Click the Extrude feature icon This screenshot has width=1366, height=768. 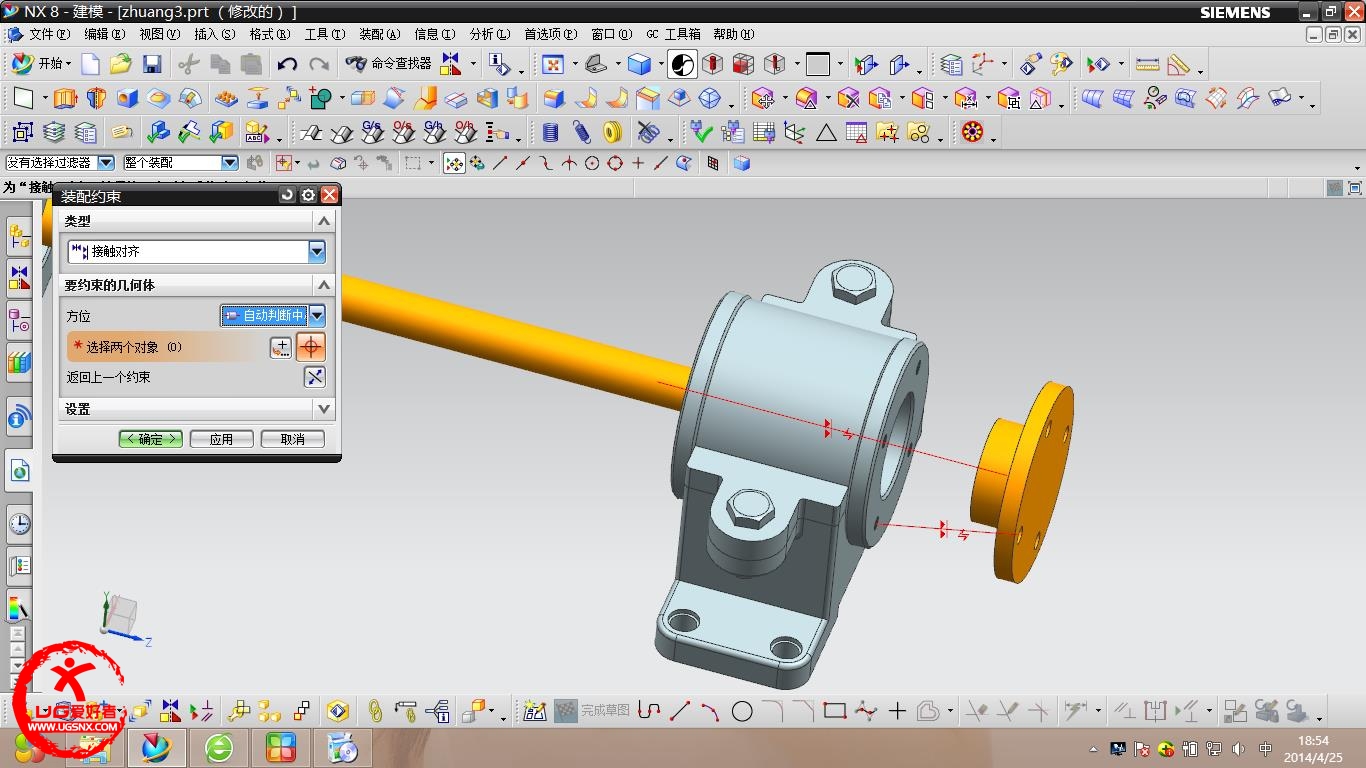click(x=65, y=98)
